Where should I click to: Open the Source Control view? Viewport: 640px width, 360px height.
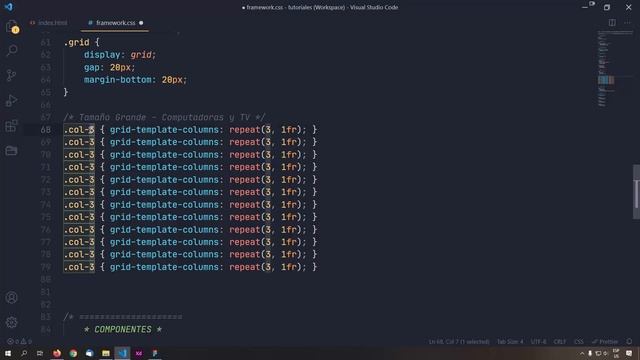coord(11,76)
